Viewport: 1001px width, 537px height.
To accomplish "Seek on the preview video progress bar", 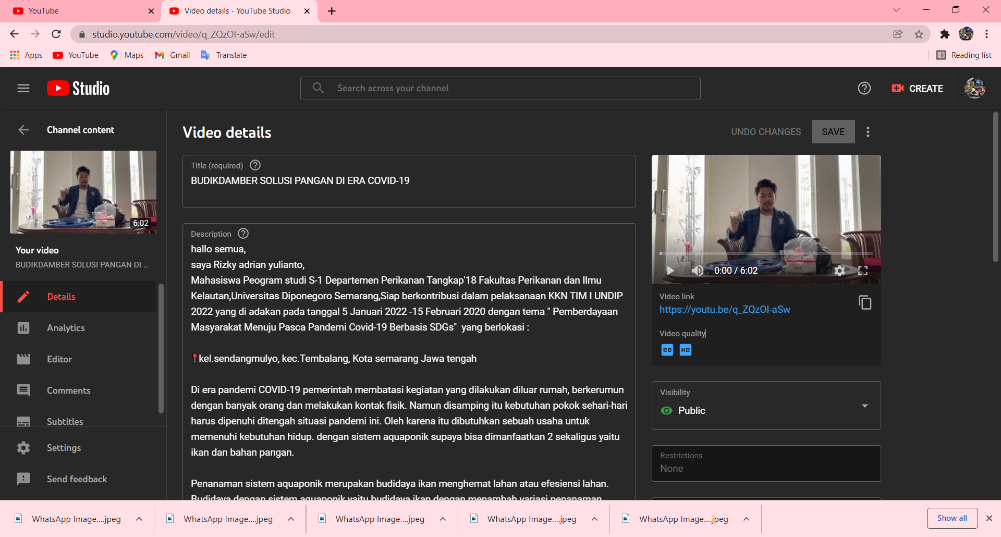I will (x=765, y=254).
